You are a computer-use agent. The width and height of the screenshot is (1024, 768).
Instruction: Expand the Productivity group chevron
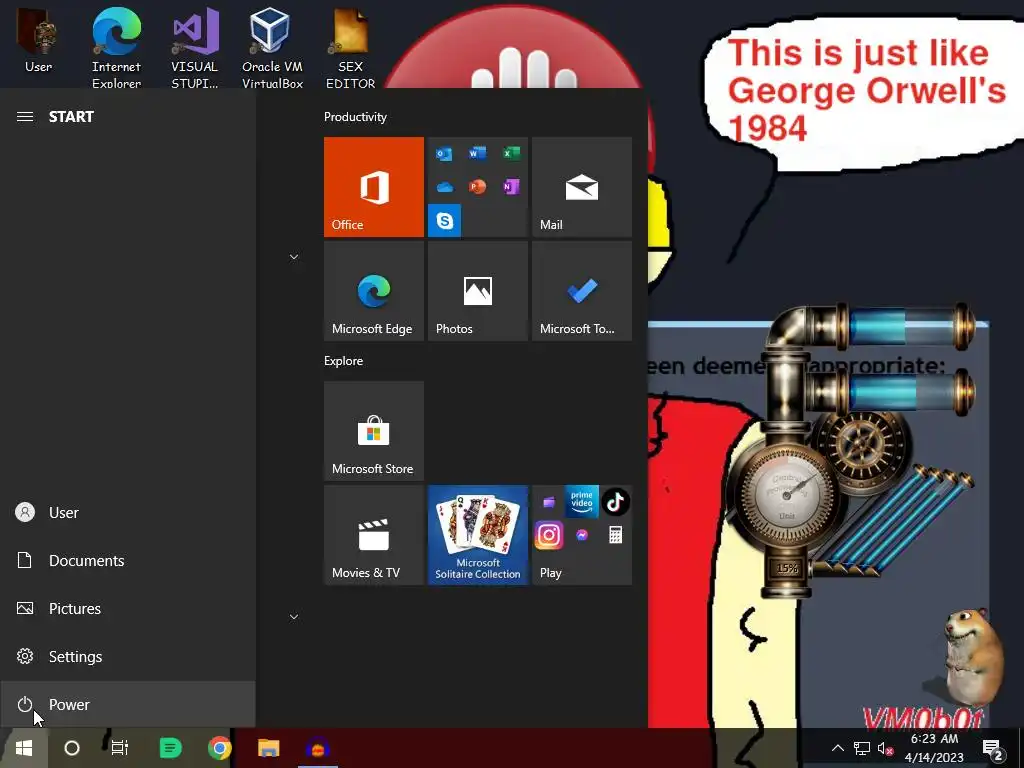[294, 257]
